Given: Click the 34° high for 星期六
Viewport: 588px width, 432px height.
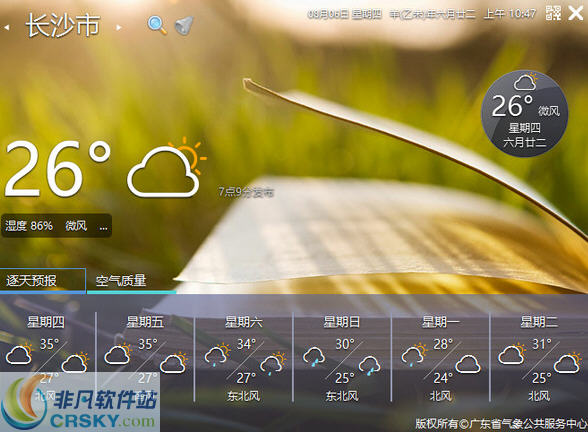Looking at the screenshot, I should pyautogui.click(x=246, y=344).
